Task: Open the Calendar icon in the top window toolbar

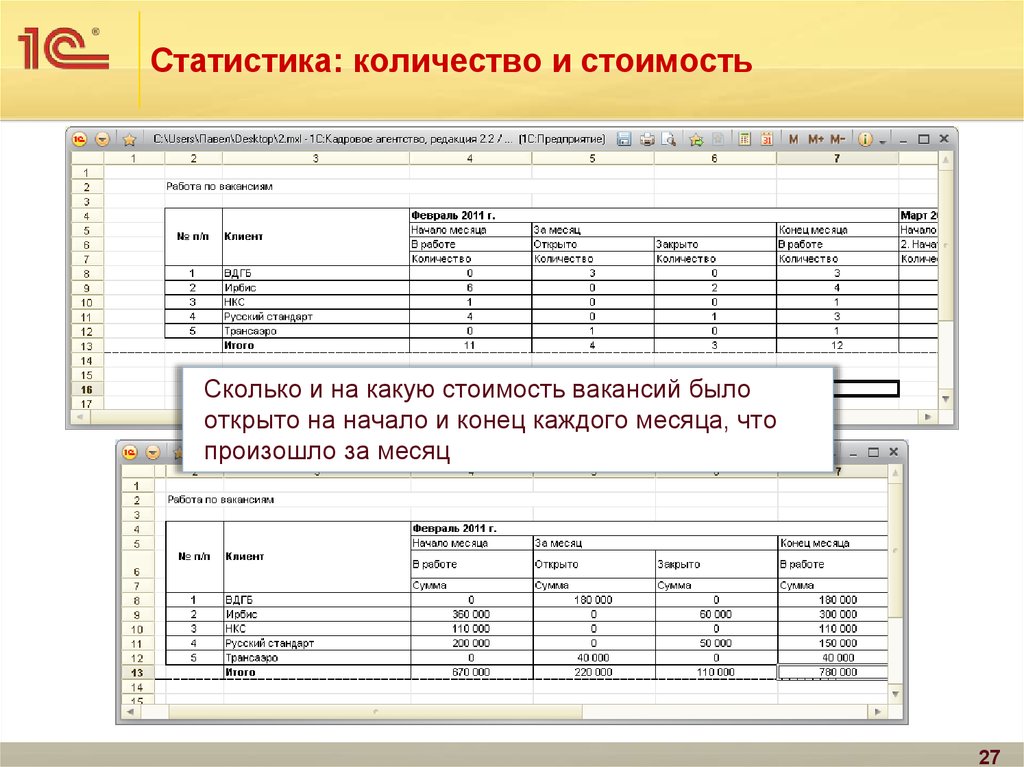Action: pyautogui.click(x=767, y=139)
